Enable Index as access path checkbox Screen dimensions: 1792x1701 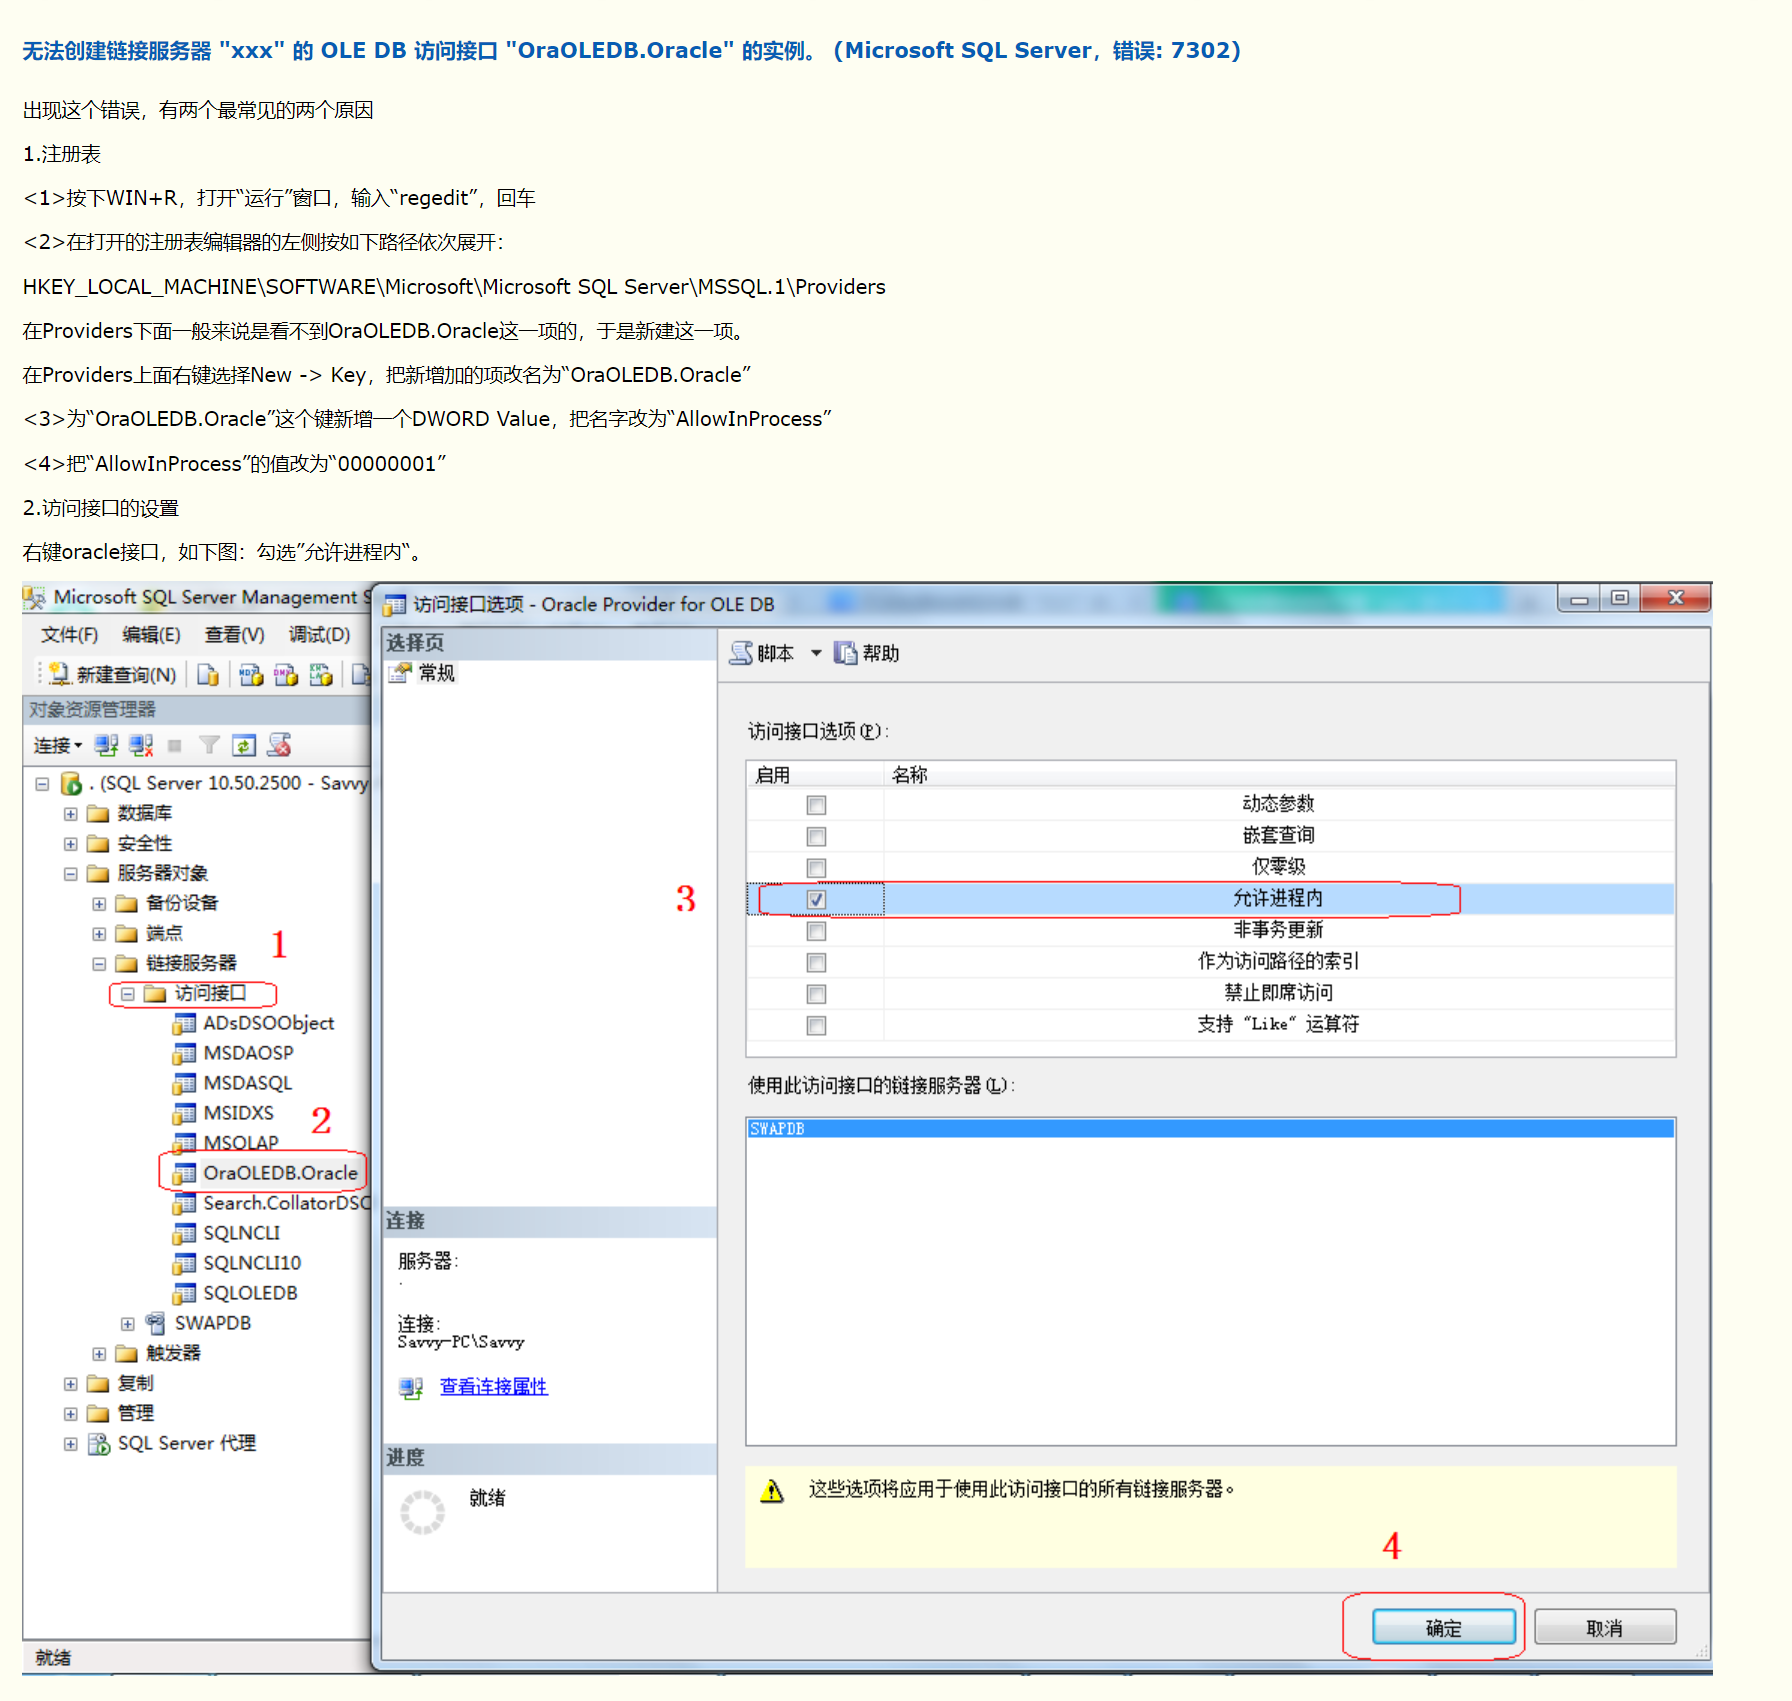[816, 962]
